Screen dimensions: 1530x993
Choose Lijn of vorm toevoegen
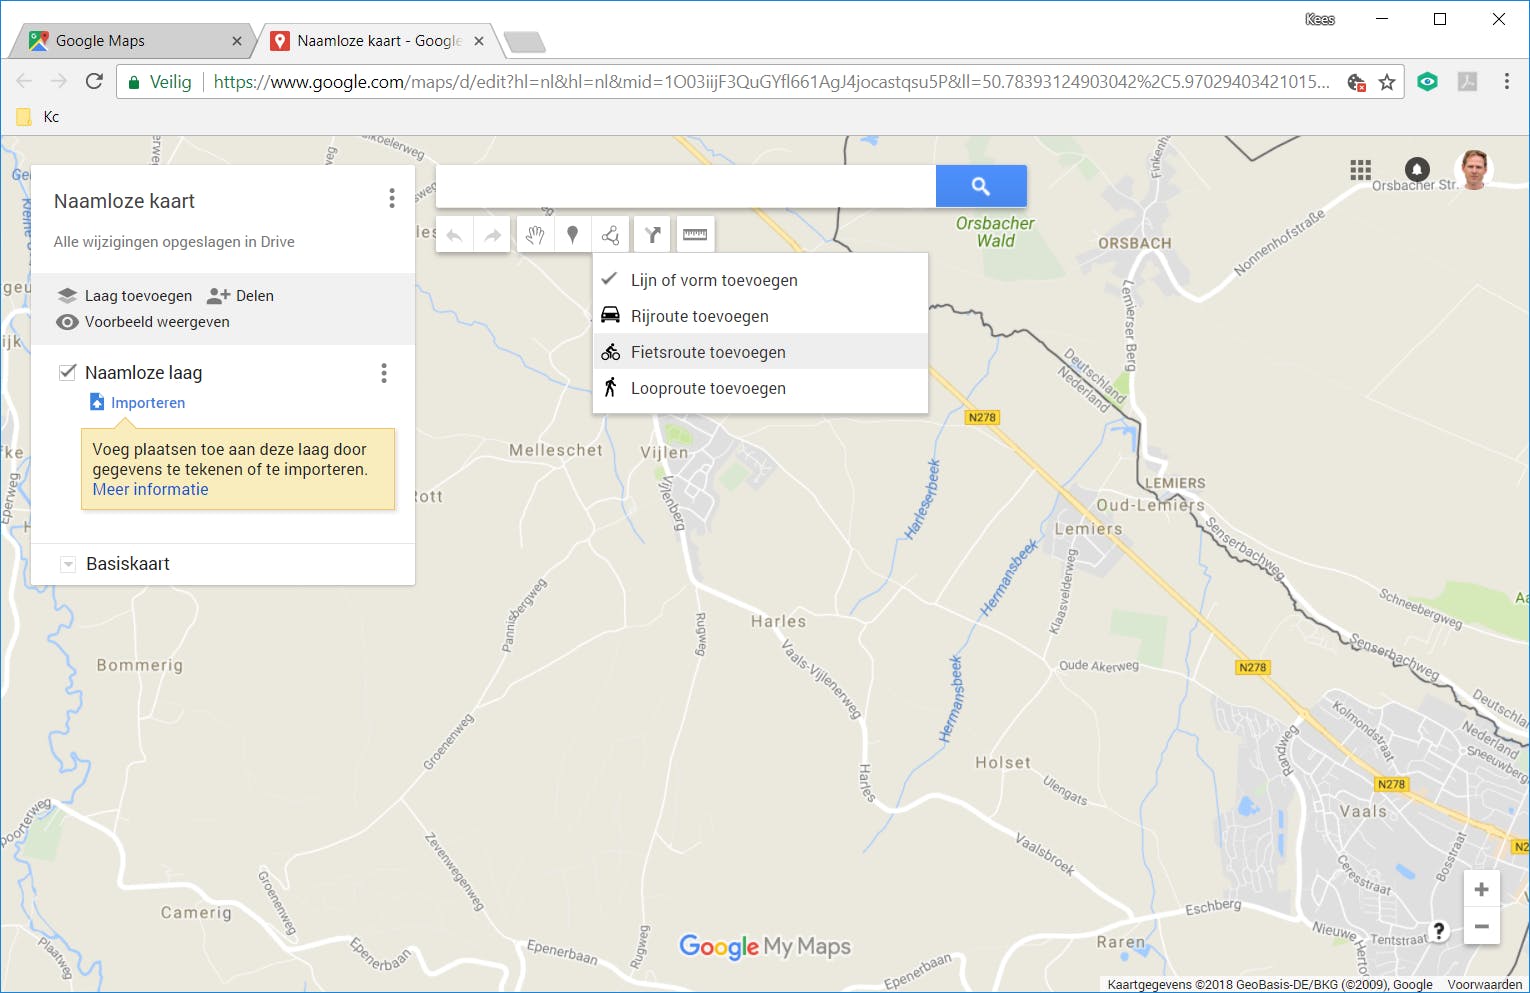(760, 280)
